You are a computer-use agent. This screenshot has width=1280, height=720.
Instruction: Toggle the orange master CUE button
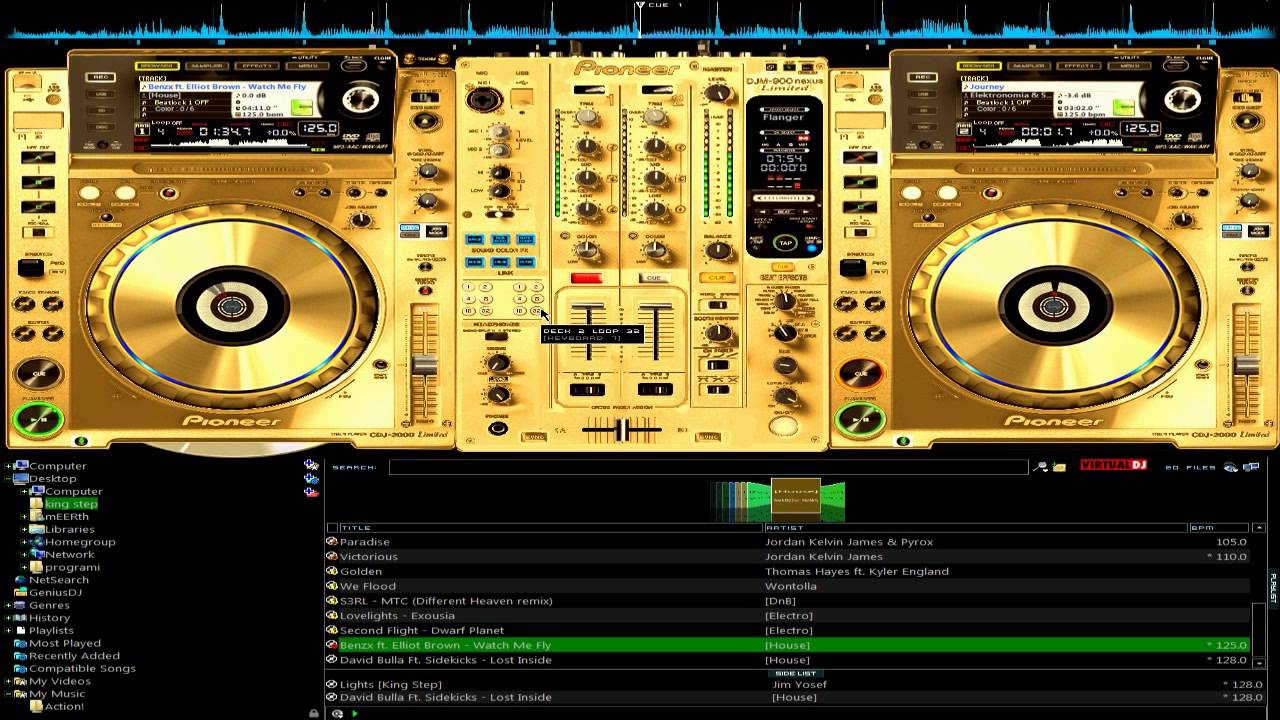[716, 278]
